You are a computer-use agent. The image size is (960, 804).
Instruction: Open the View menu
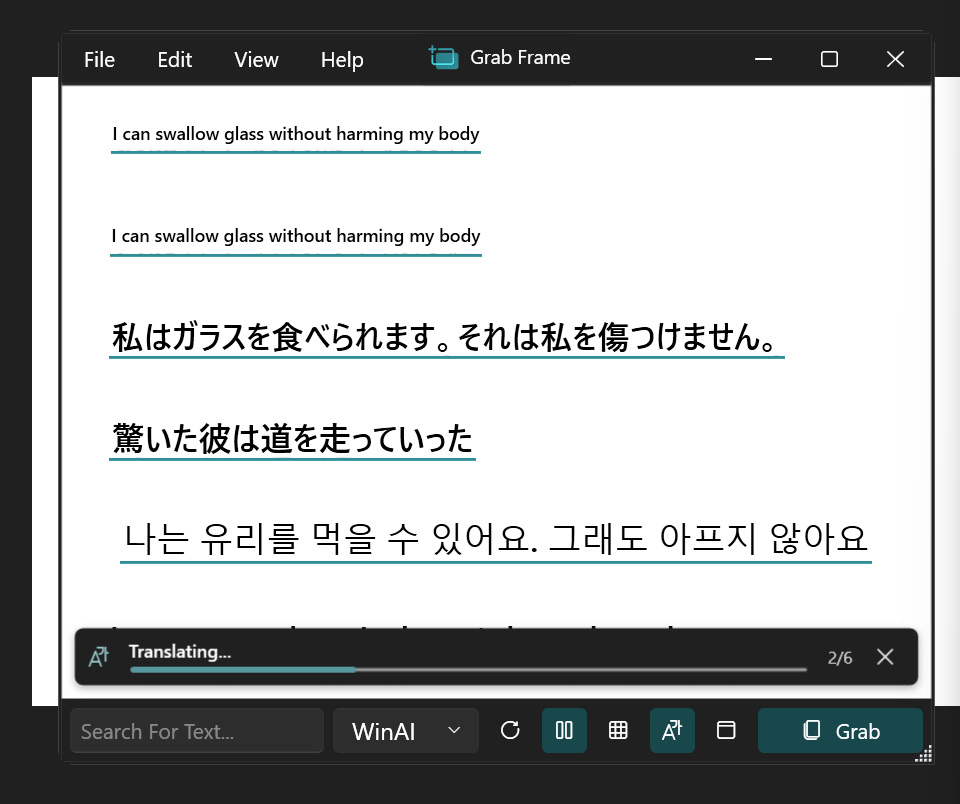click(256, 60)
